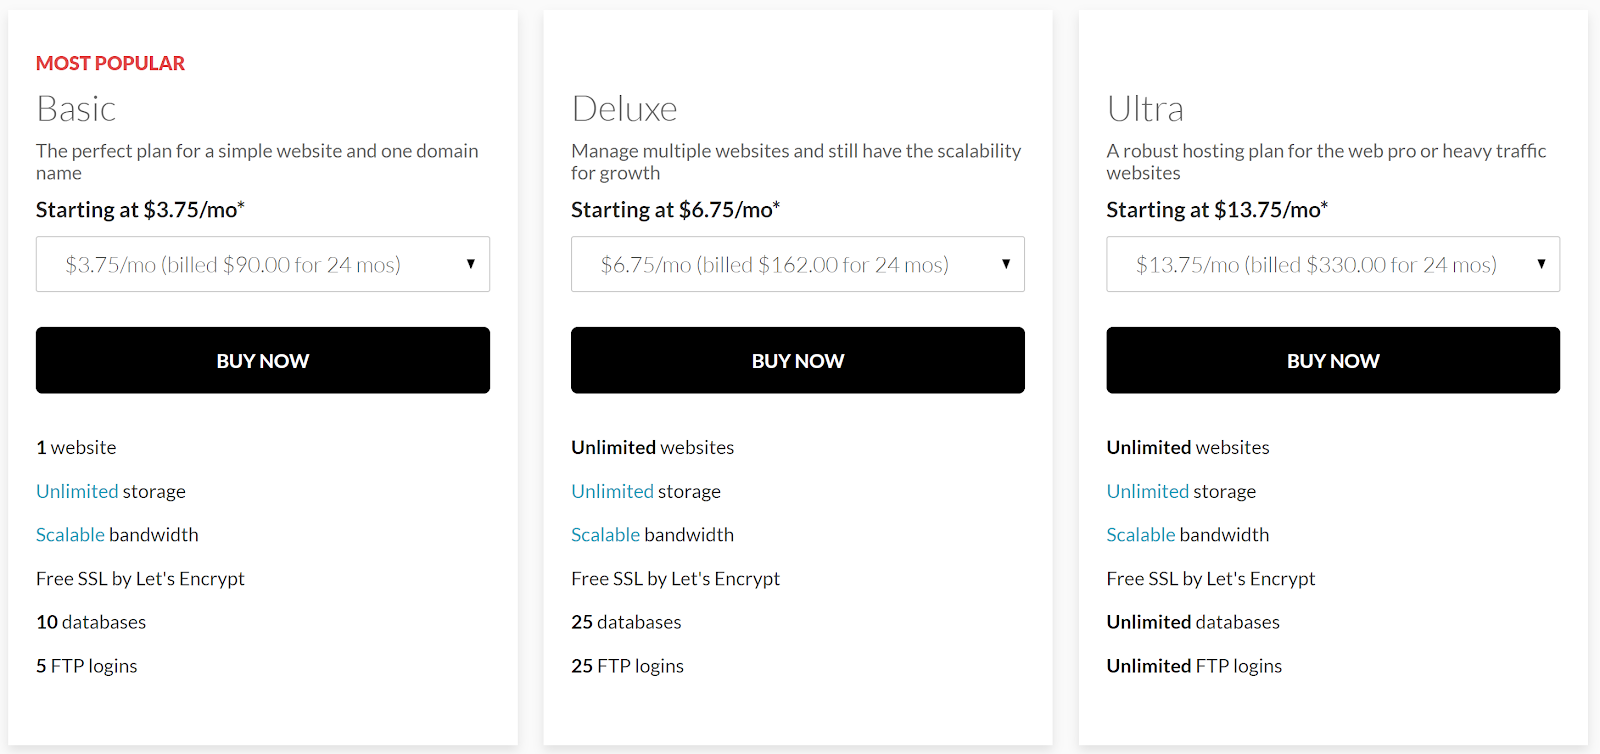This screenshot has width=1600, height=754.
Task: Buy the Basic plan now
Action: (263, 360)
